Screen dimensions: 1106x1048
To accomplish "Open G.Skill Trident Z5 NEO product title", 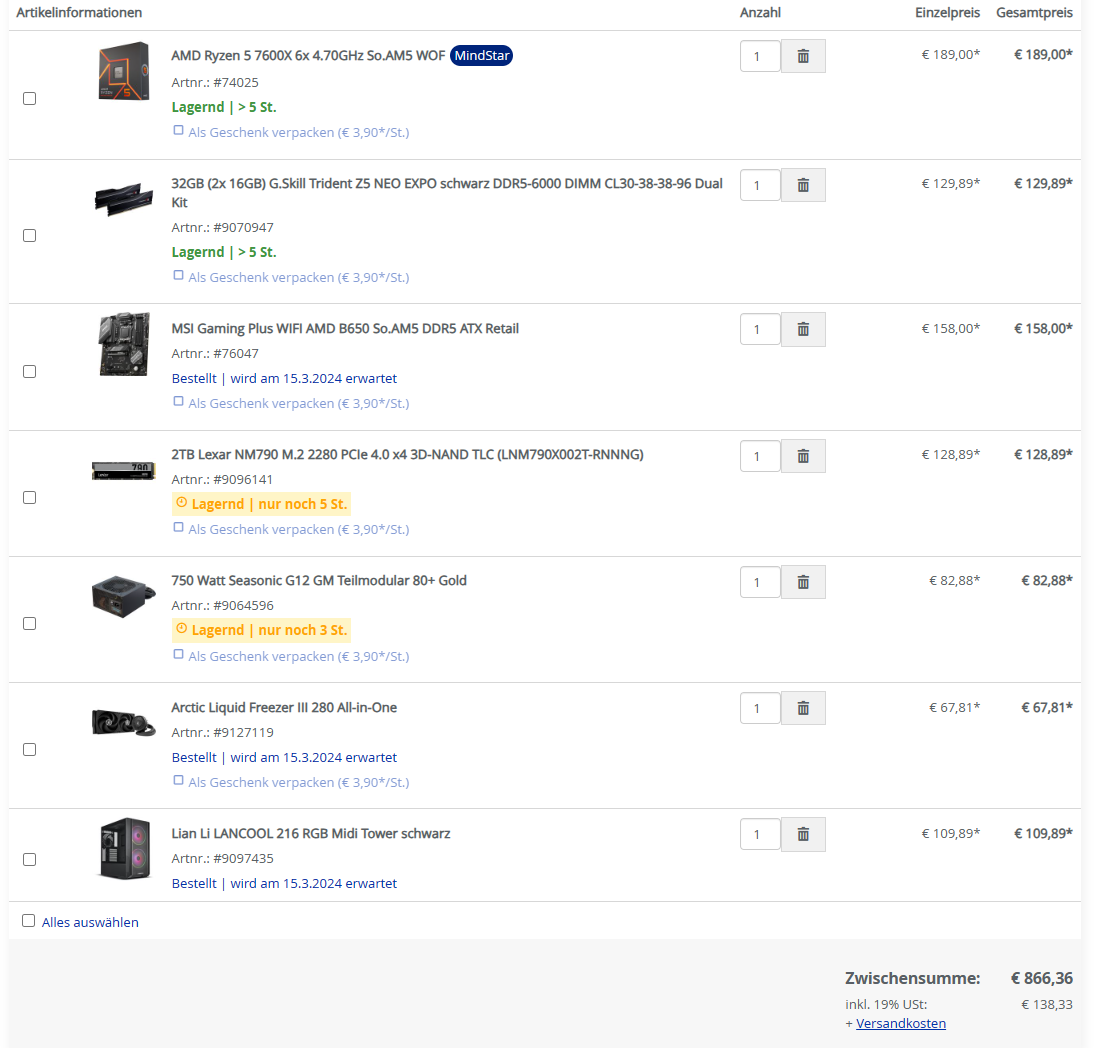I will click(x=447, y=193).
